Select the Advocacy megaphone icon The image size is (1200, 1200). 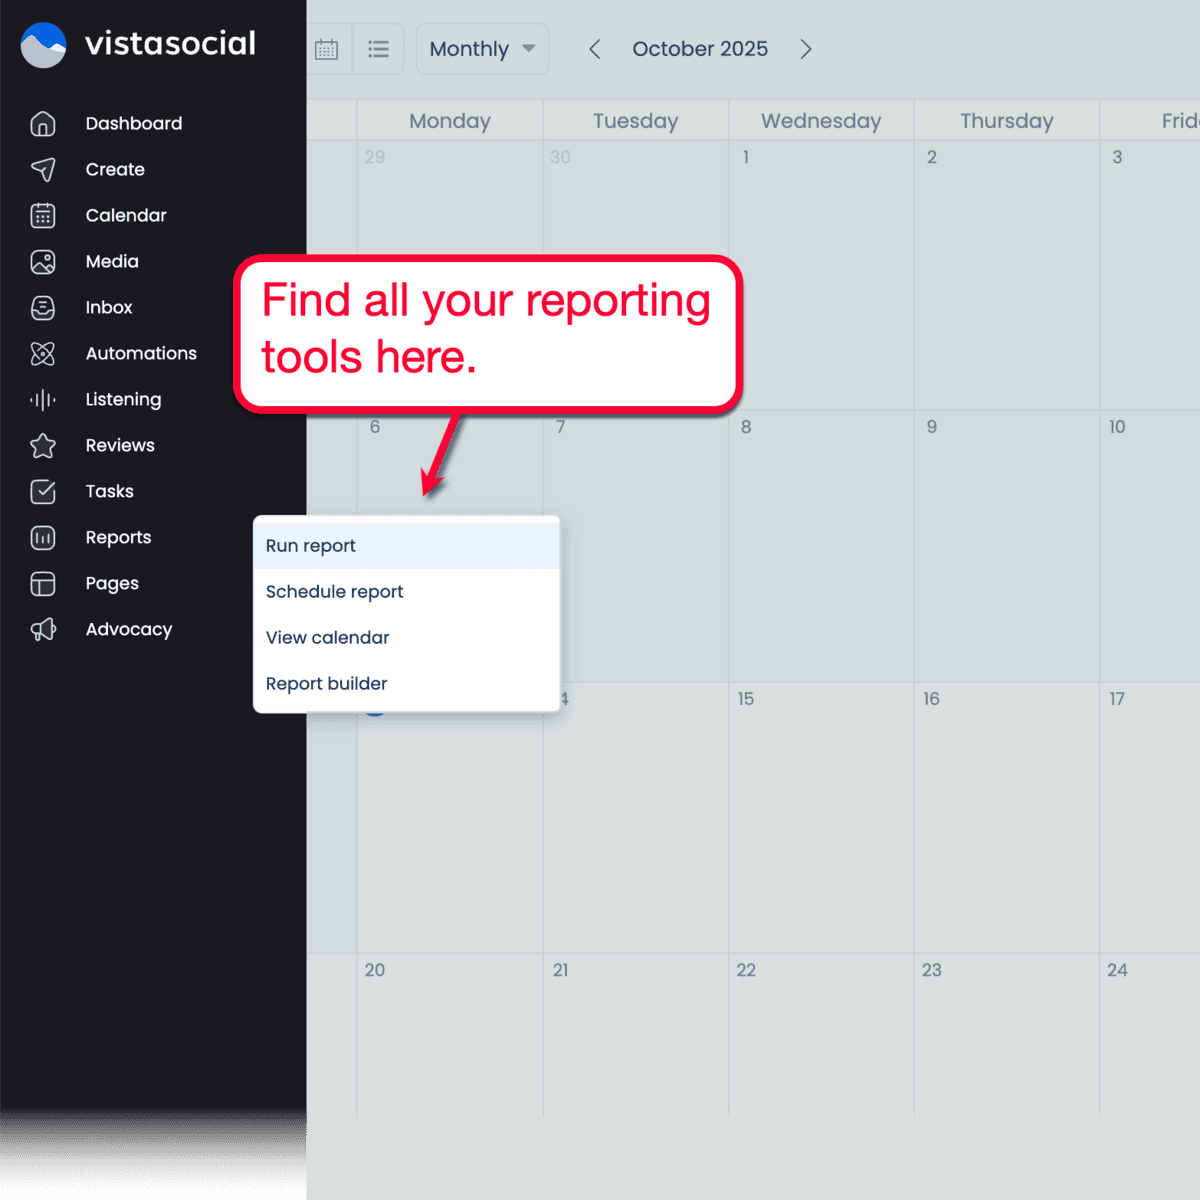coord(43,629)
